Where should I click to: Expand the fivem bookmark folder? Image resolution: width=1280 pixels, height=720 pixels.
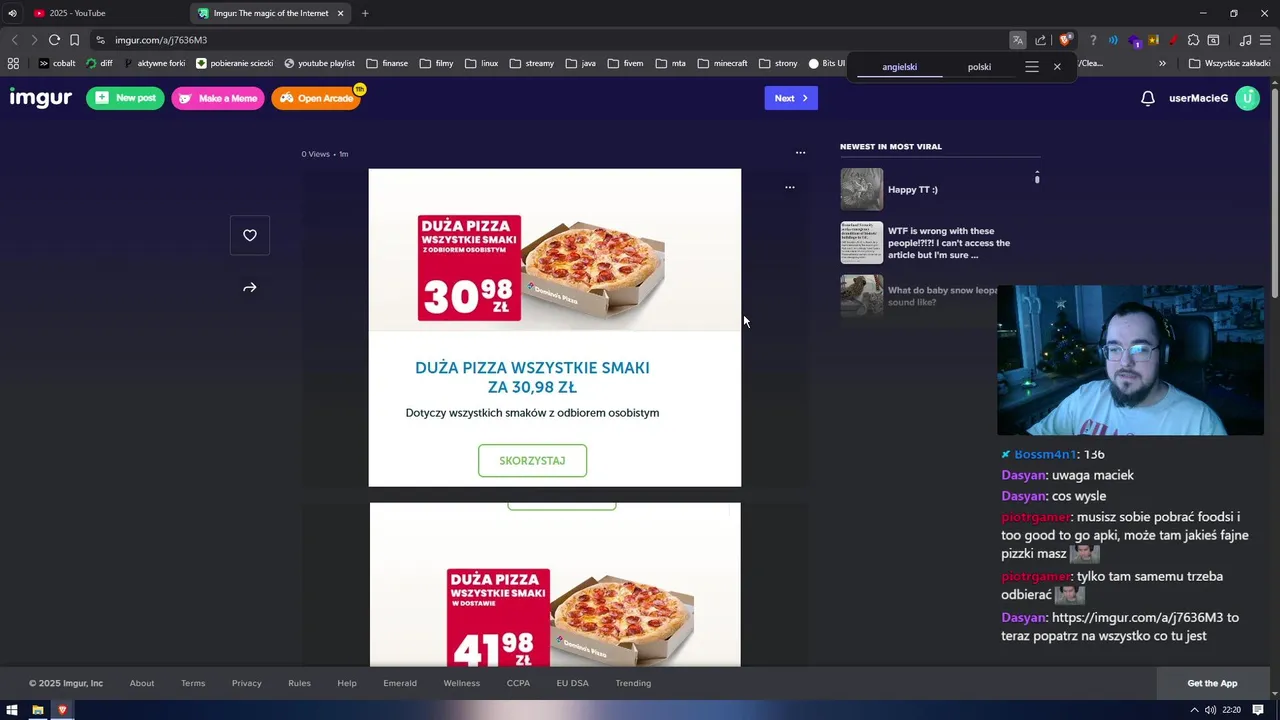(624, 63)
